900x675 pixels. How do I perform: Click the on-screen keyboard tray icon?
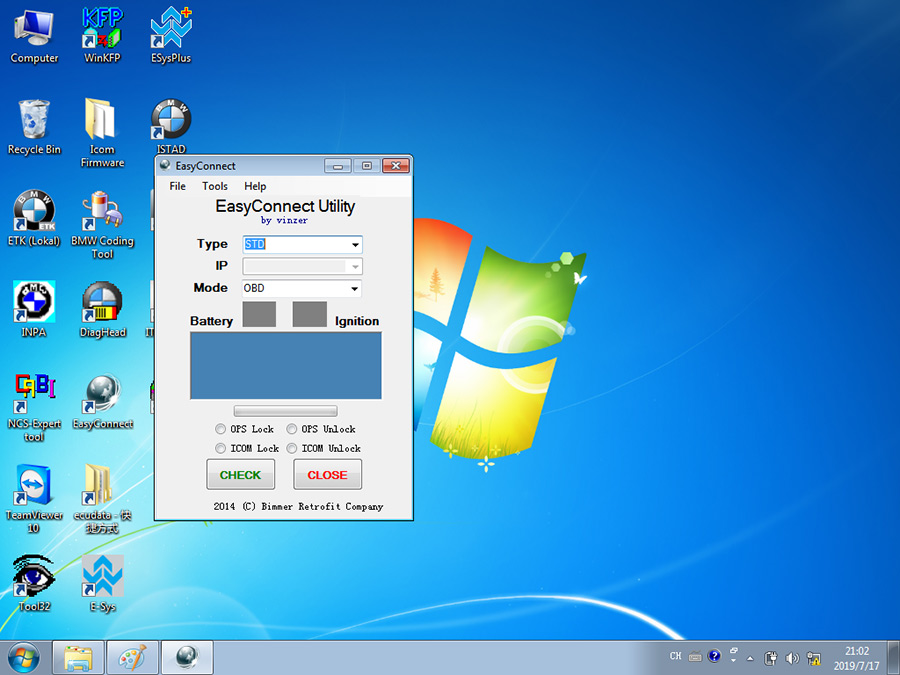[x=695, y=656]
